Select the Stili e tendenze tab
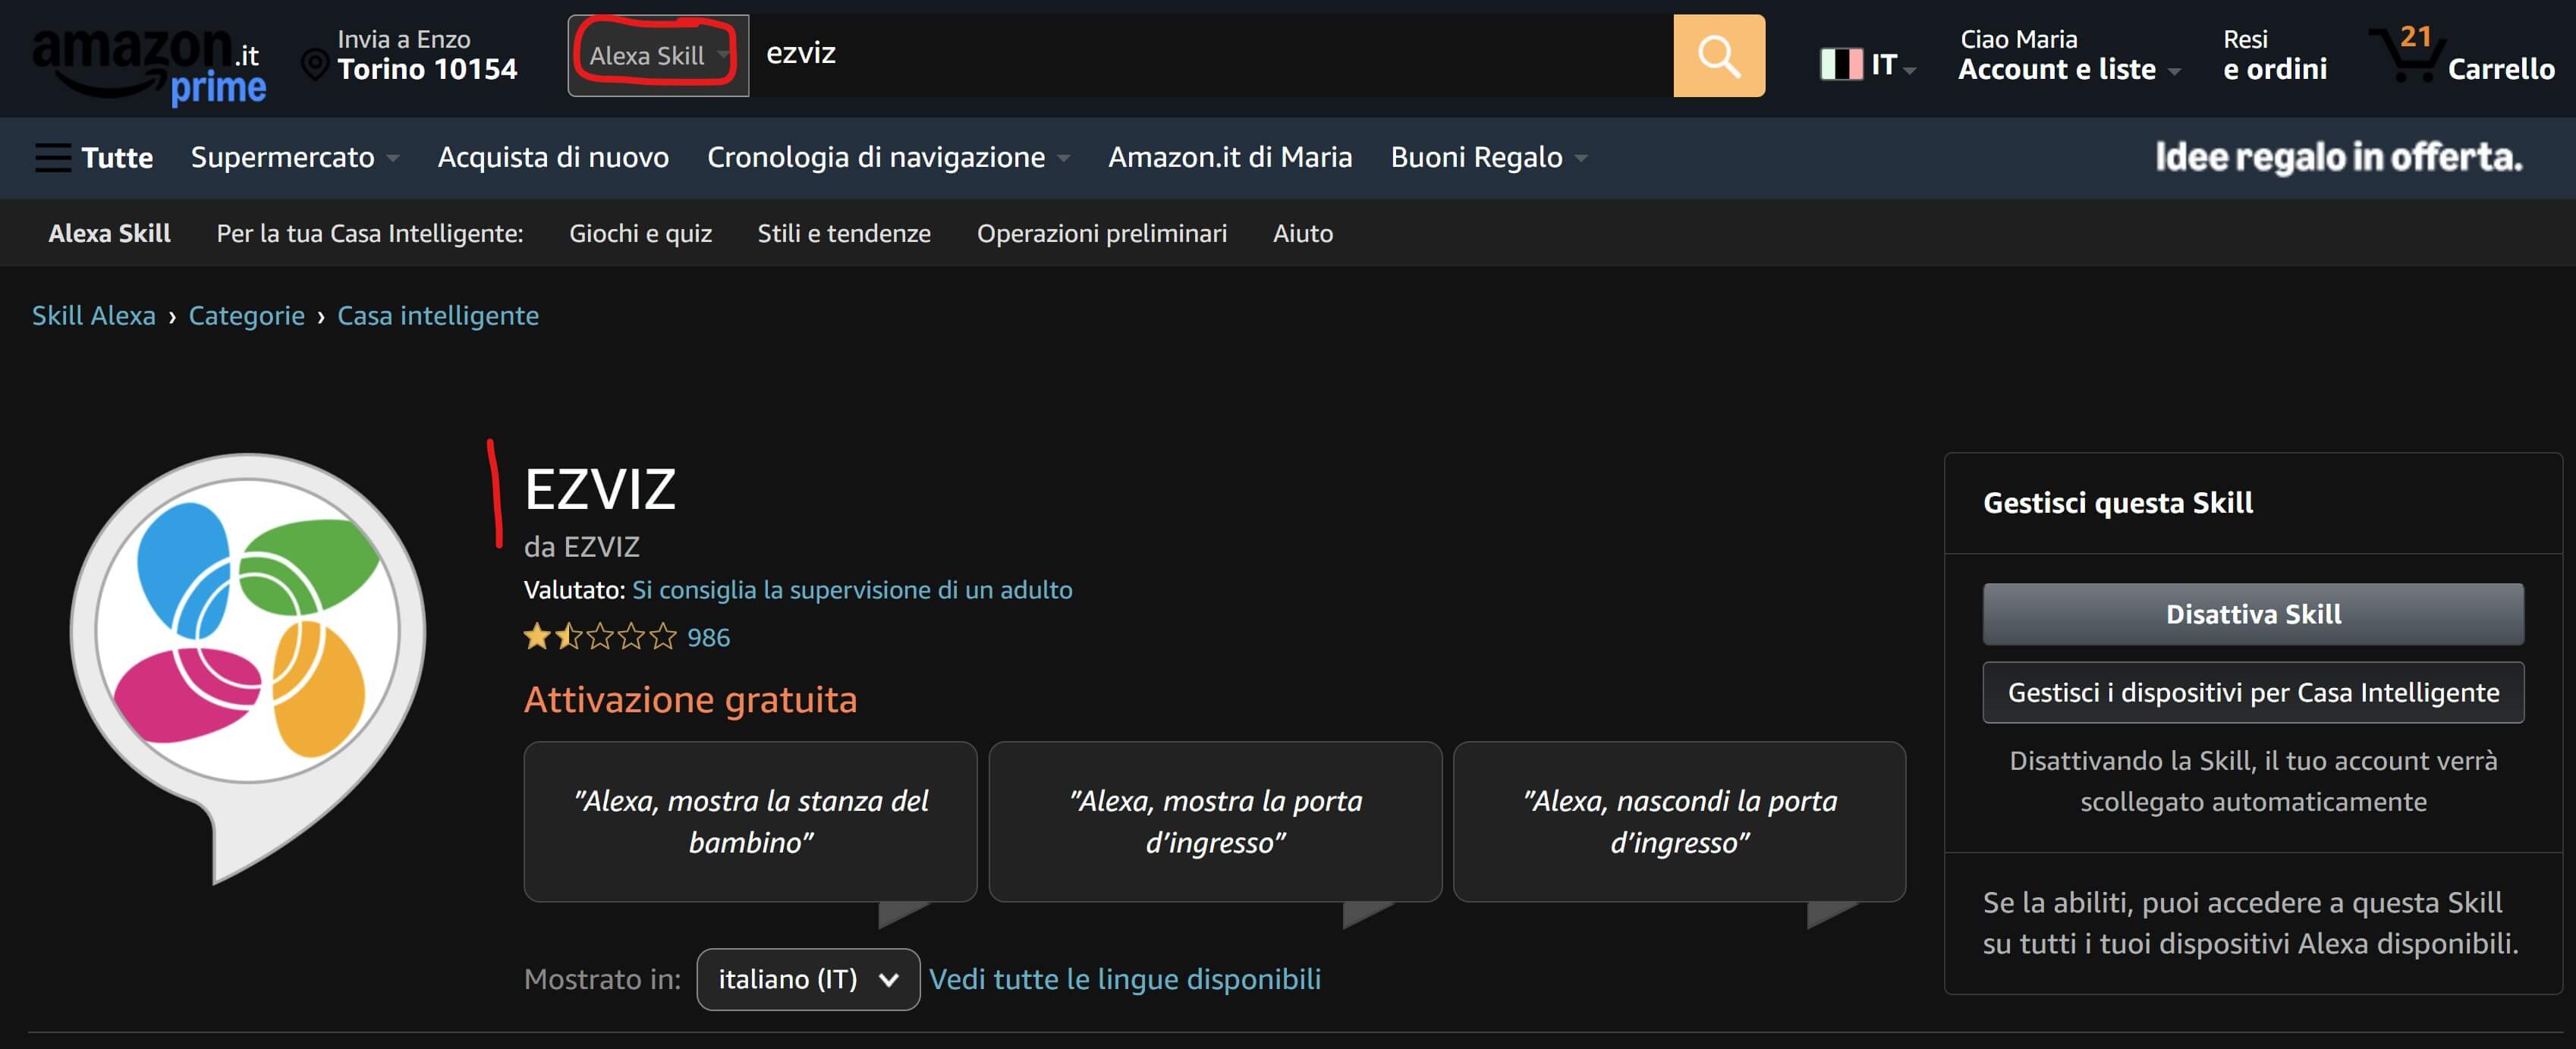Viewport: 2576px width, 1049px height. (843, 233)
